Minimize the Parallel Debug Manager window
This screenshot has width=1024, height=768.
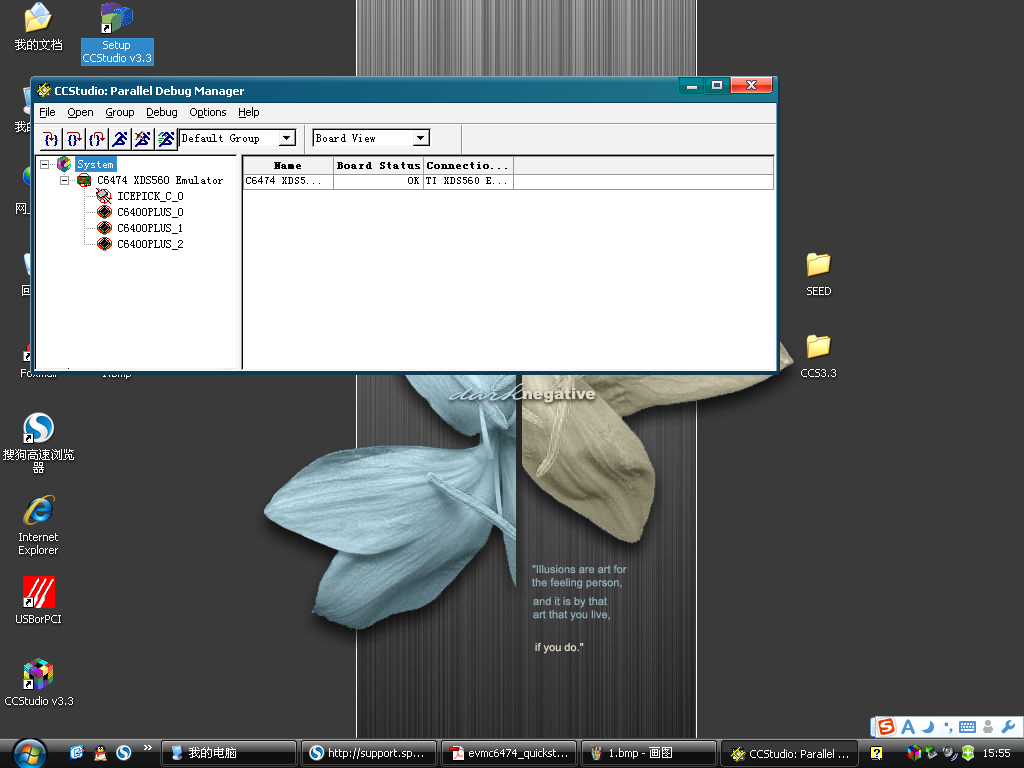pos(692,86)
